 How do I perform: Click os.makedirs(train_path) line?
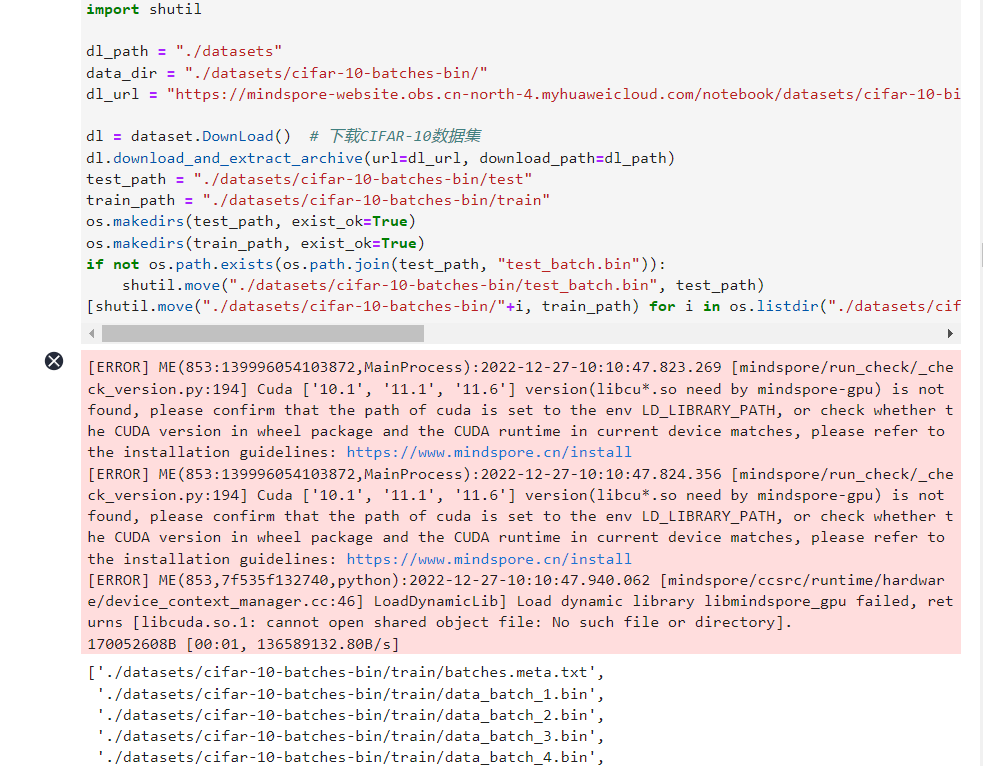[x=255, y=243]
